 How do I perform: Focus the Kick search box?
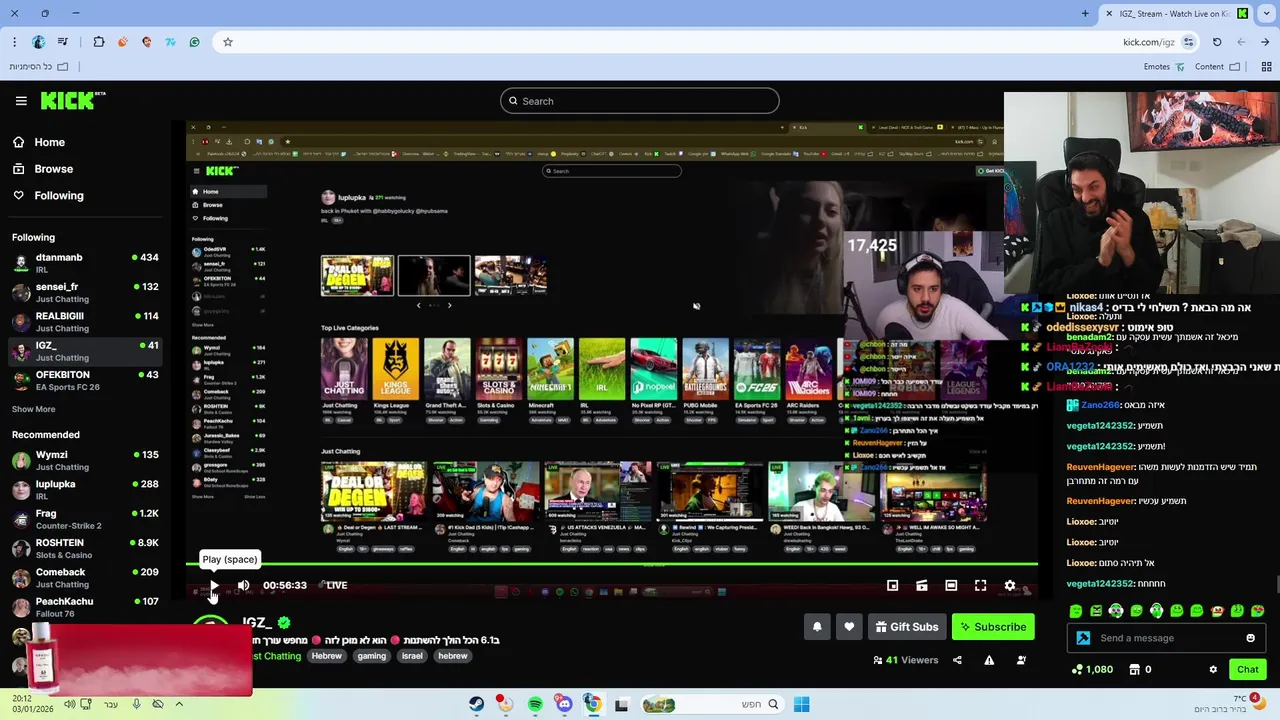point(640,101)
